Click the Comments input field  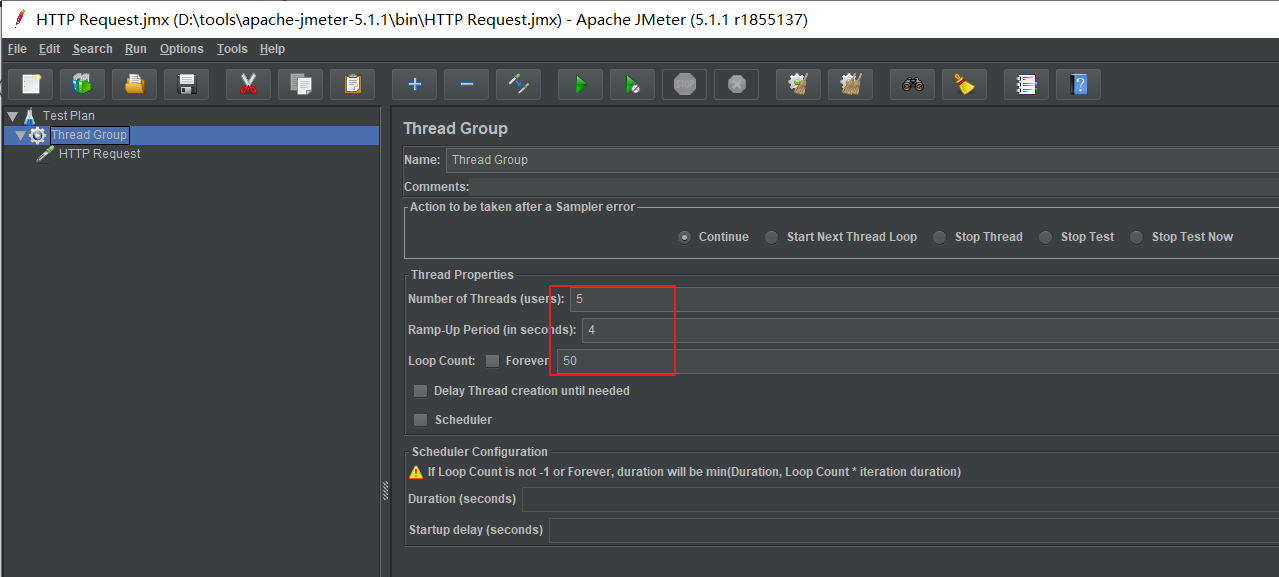coord(875,187)
